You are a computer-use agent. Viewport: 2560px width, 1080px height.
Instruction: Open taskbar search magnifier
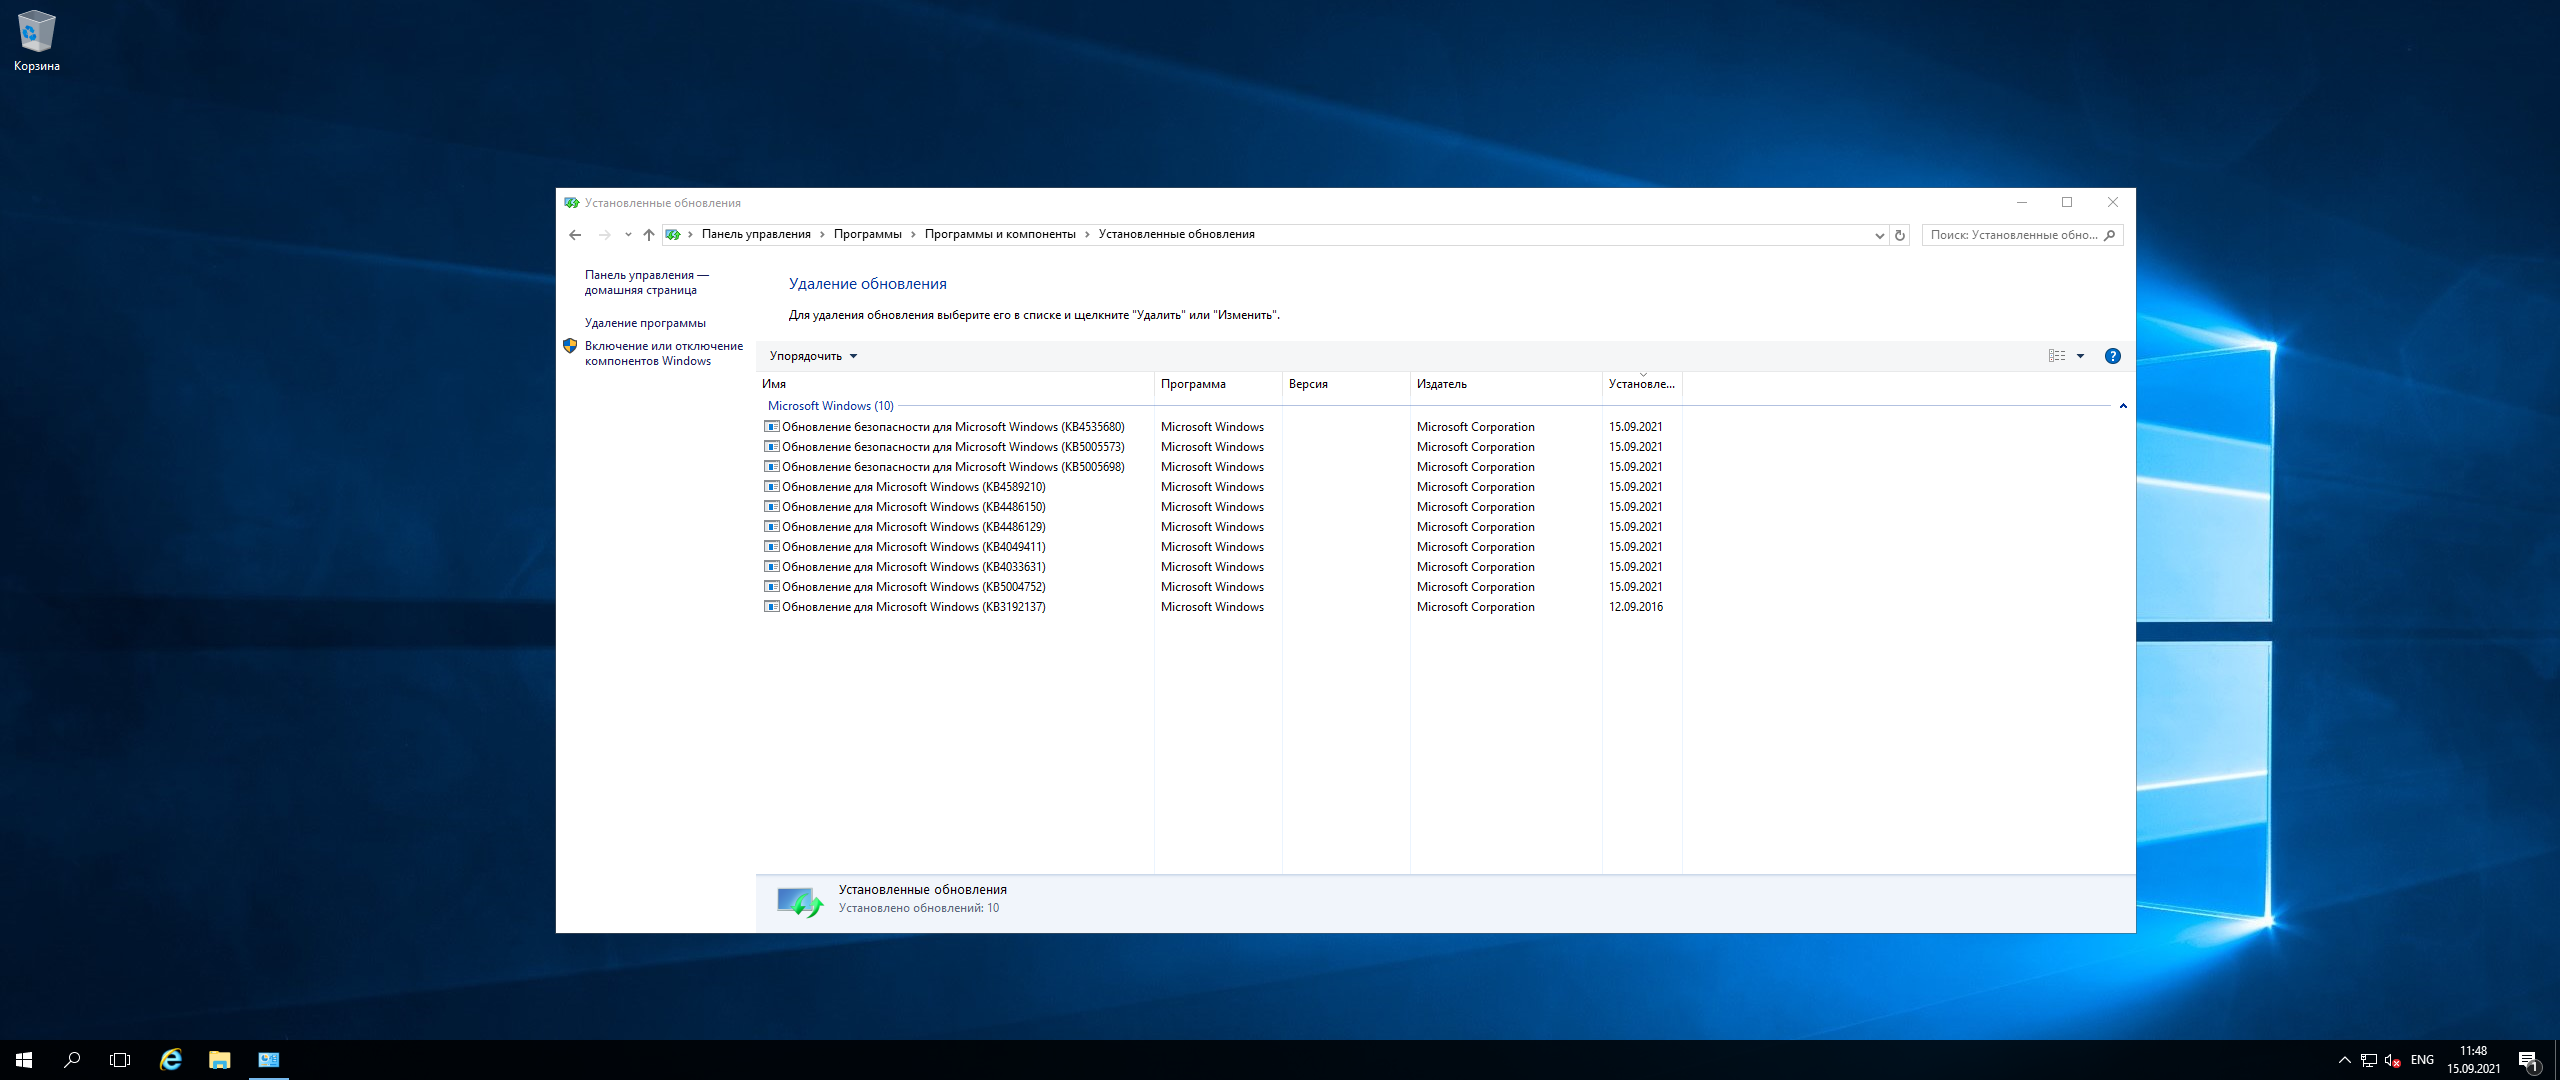click(x=72, y=1060)
